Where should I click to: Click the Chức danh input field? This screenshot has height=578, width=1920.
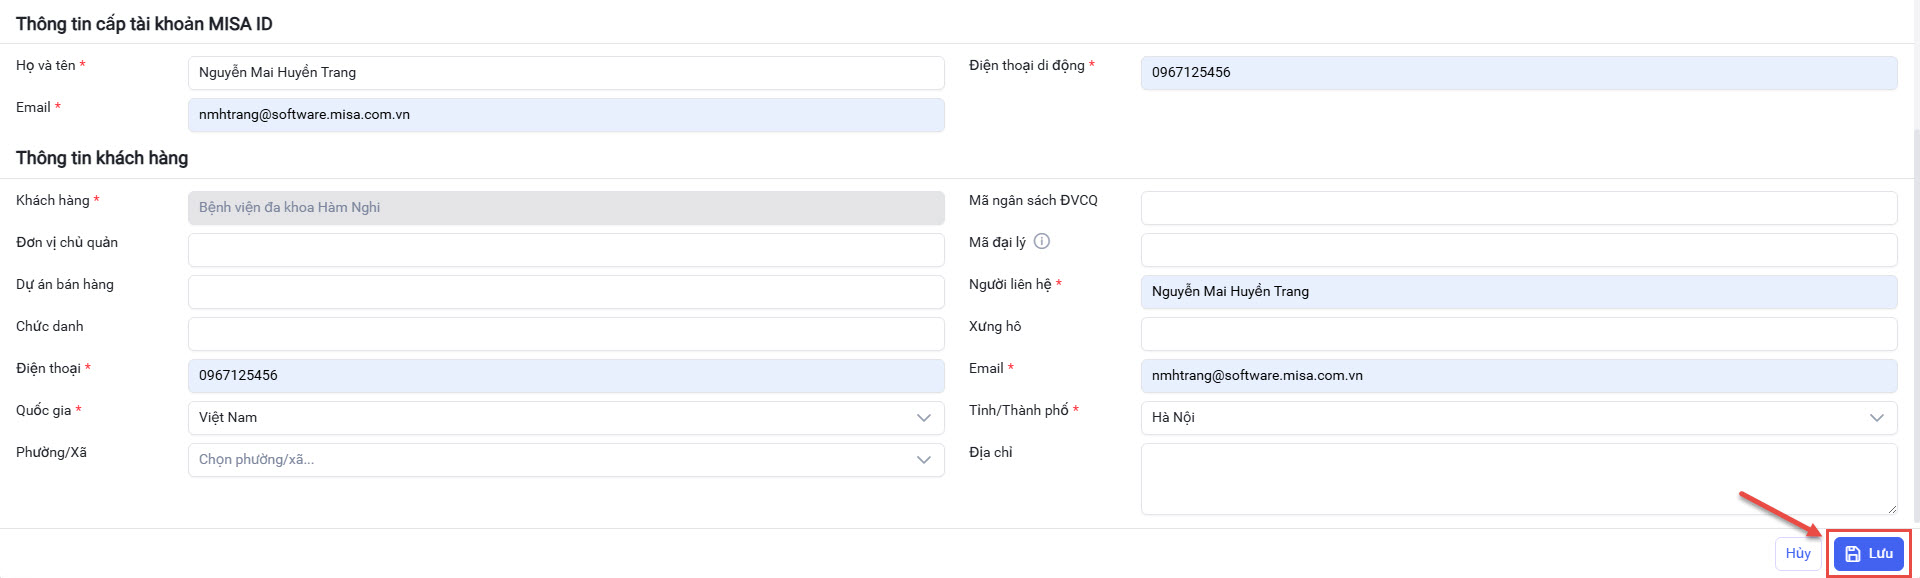click(566, 334)
